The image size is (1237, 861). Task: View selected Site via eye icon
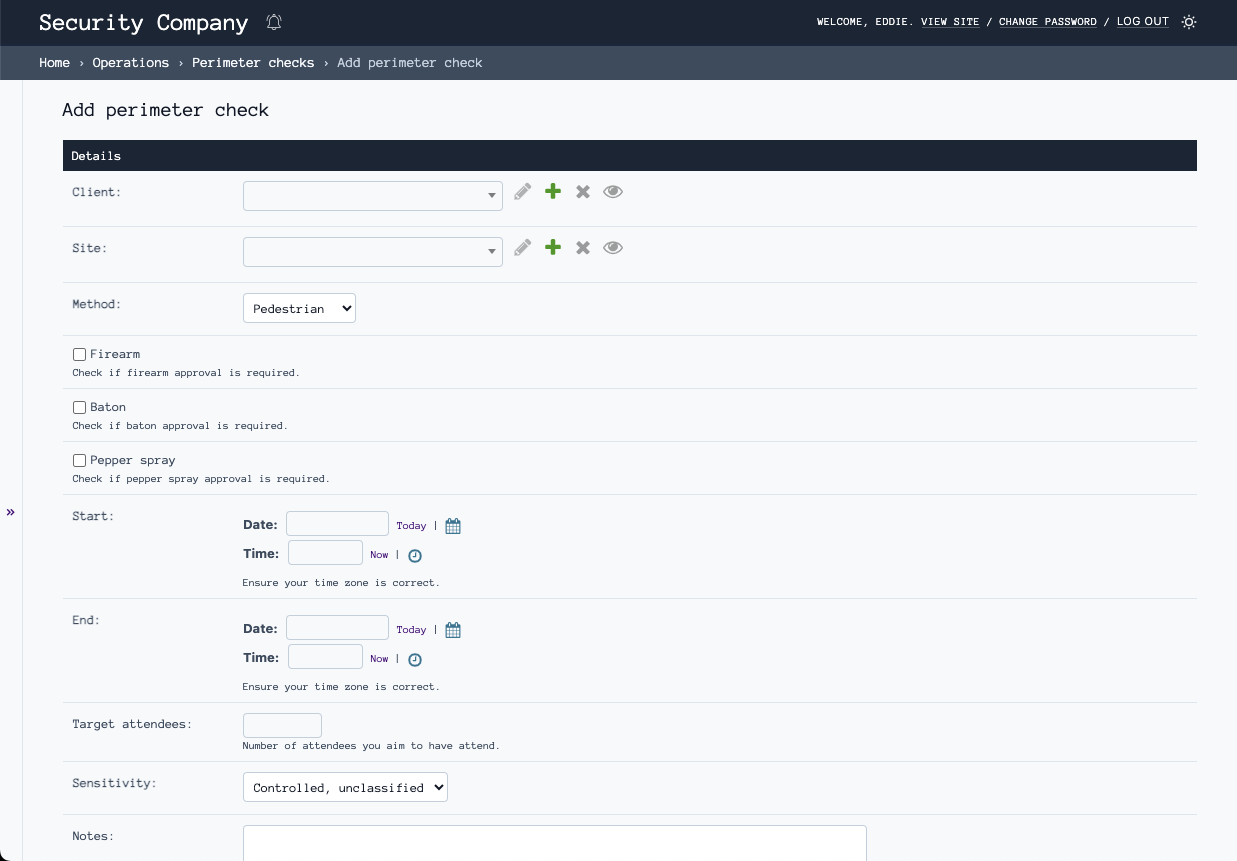tap(613, 247)
